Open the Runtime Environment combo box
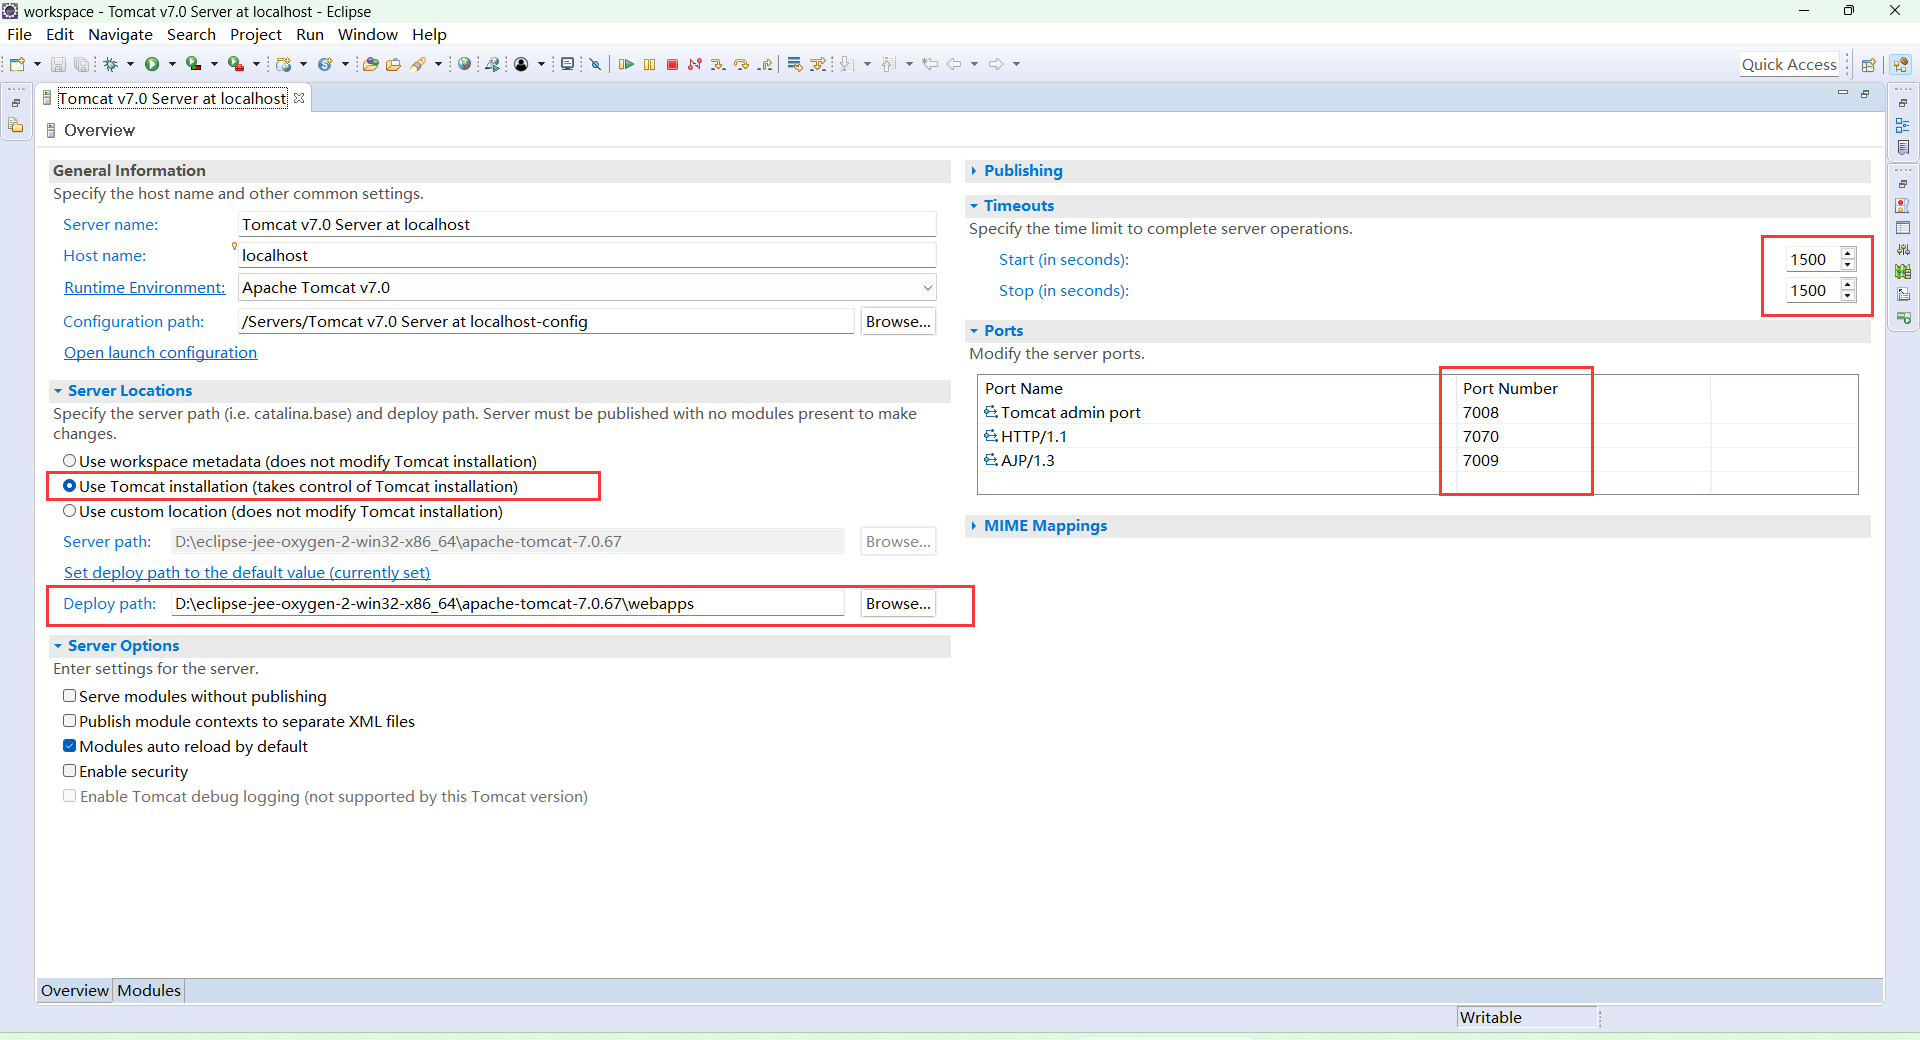 (x=587, y=287)
